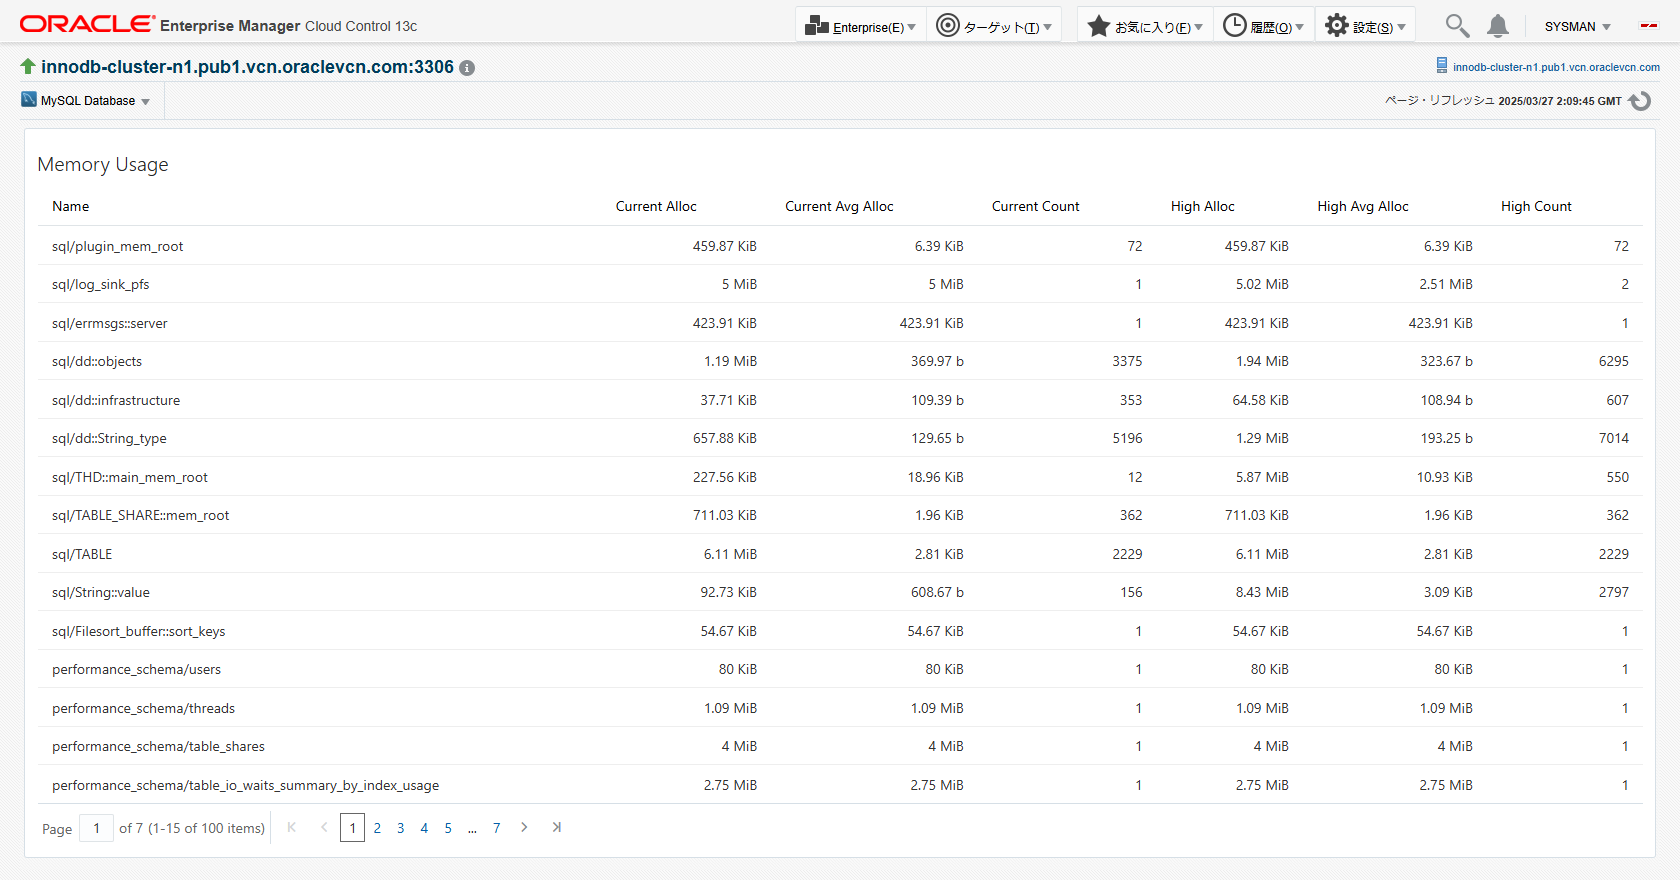Select the performance_schema/table_shares row name
Screen dimensions: 1680x880
159,747
